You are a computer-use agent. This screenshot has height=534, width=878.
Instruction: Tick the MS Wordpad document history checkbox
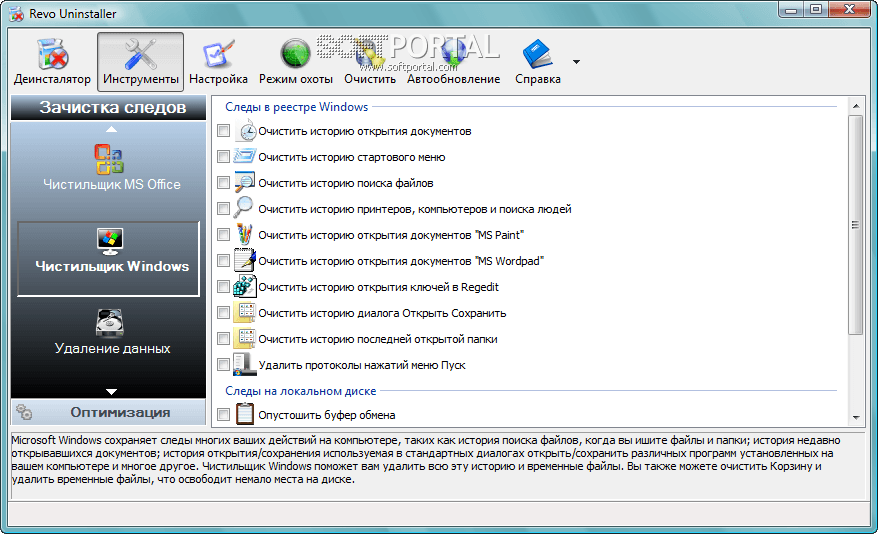(x=223, y=261)
